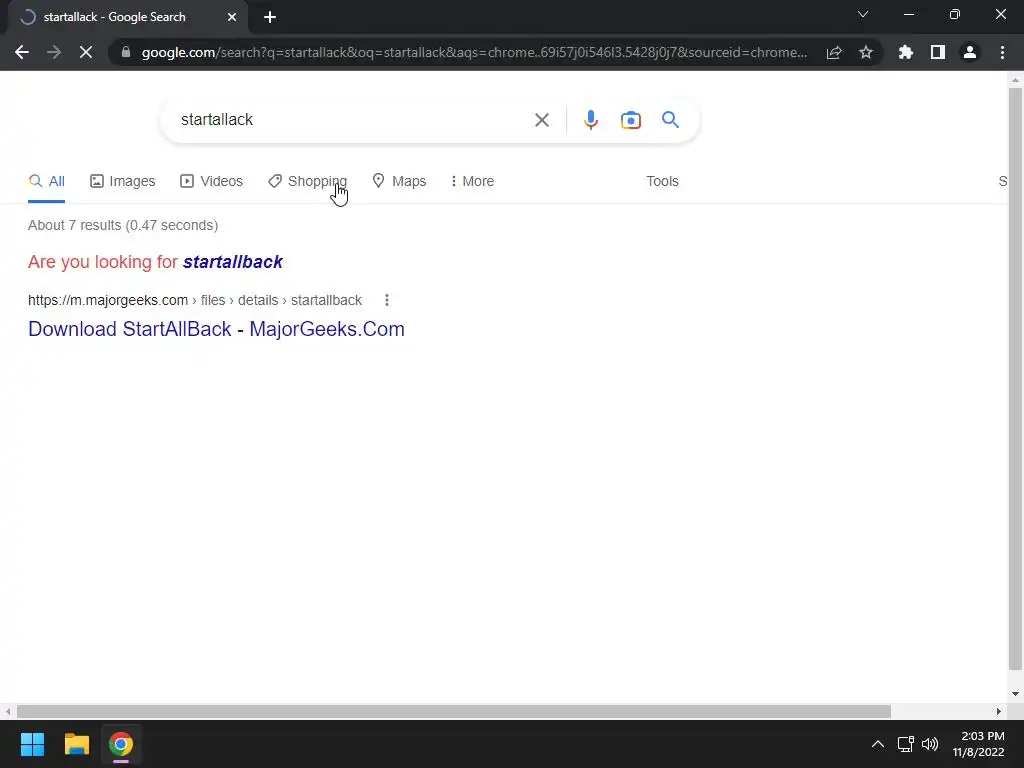Open volume control in system tray
The width and height of the screenshot is (1024, 768).
(930, 744)
